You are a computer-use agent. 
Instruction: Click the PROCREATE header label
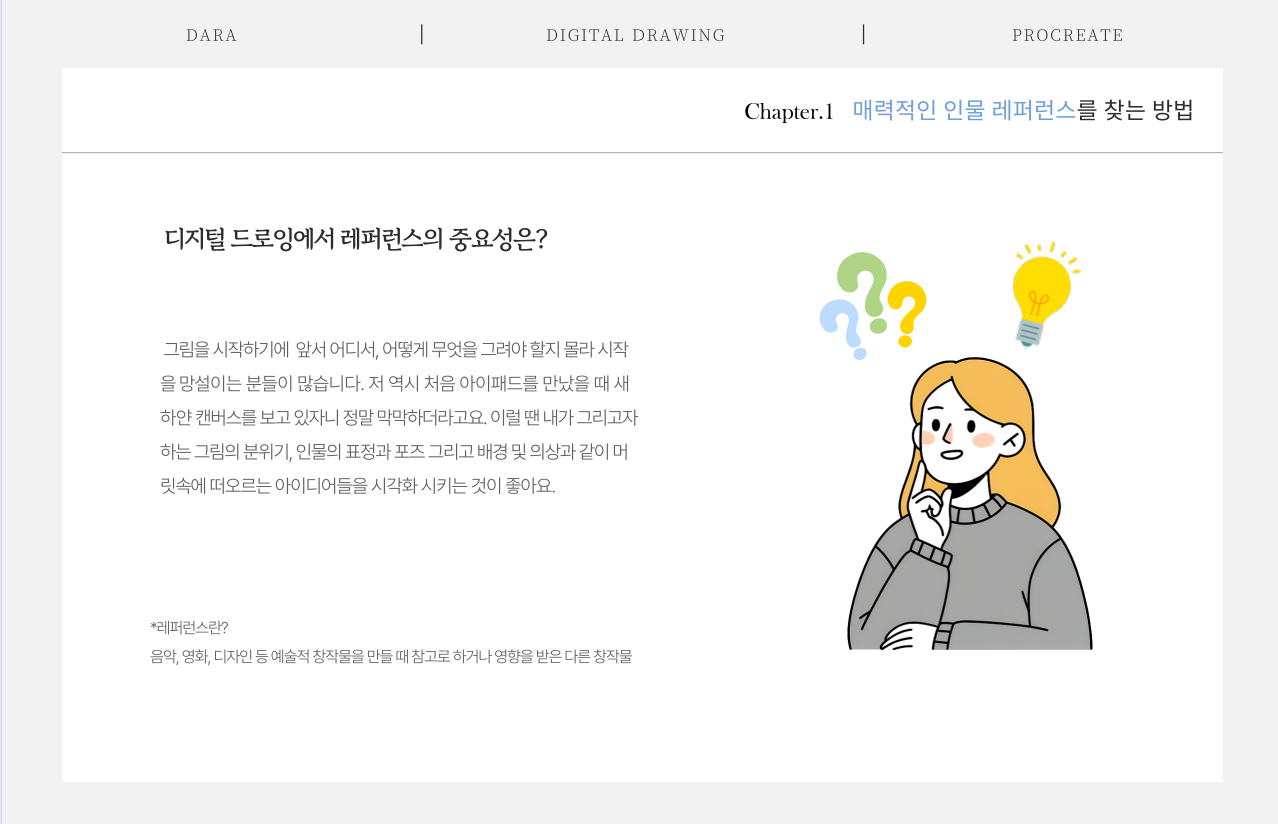[1068, 35]
